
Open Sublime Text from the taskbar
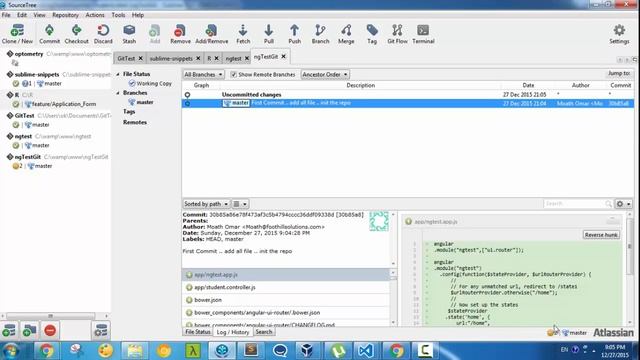[251, 350]
